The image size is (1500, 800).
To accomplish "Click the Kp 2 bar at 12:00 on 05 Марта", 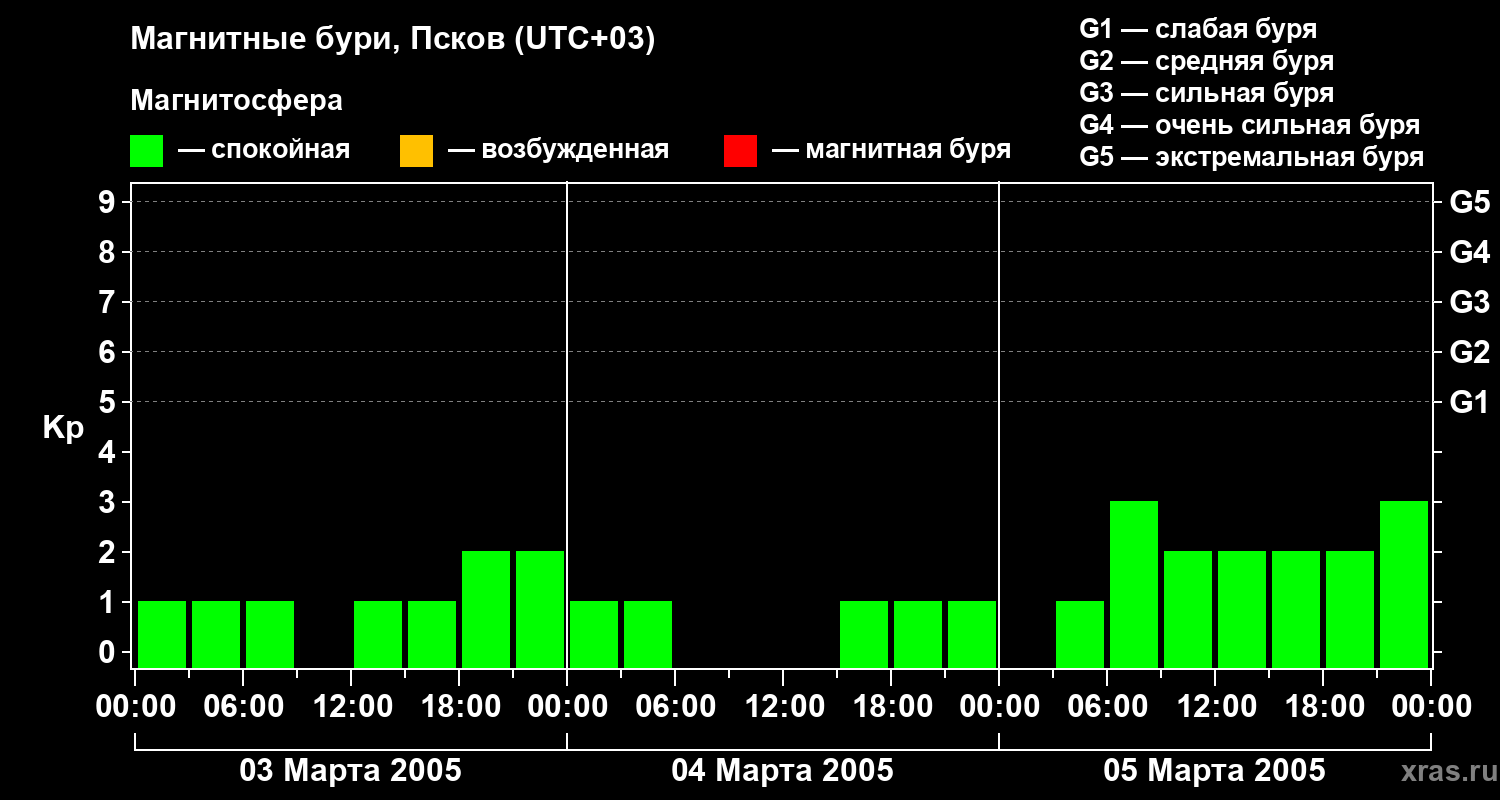I will [1242, 609].
